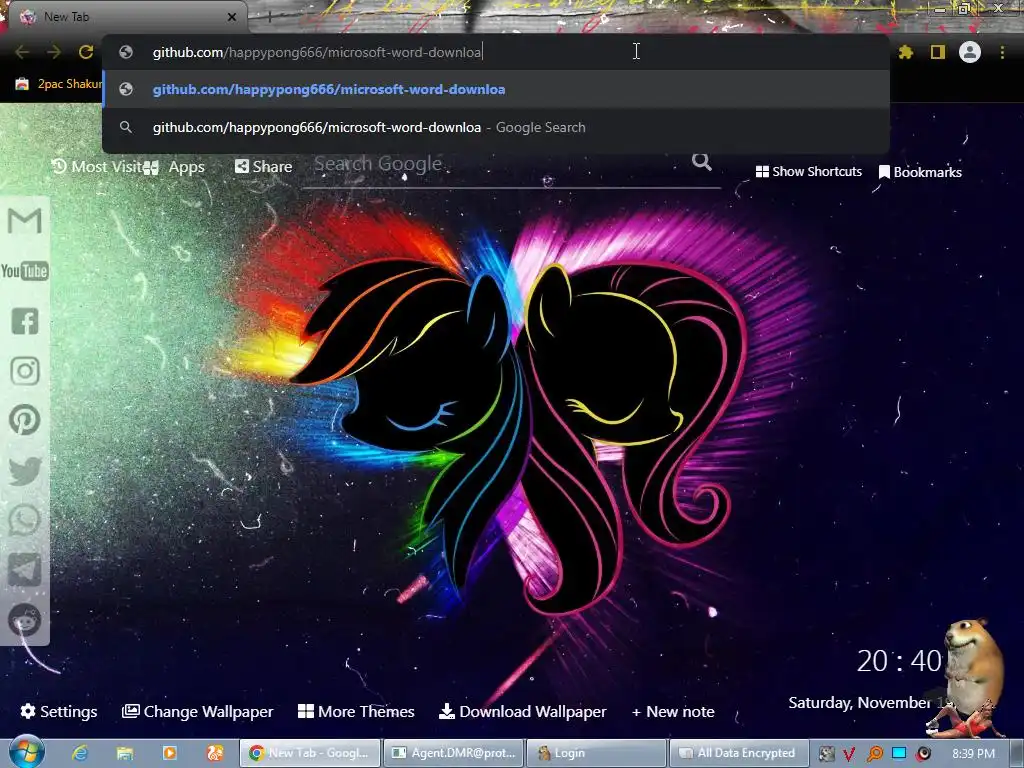The width and height of the screenshot is (1024, 768).
Task: Switch to Login taskbar window
Action: [596, 753]
